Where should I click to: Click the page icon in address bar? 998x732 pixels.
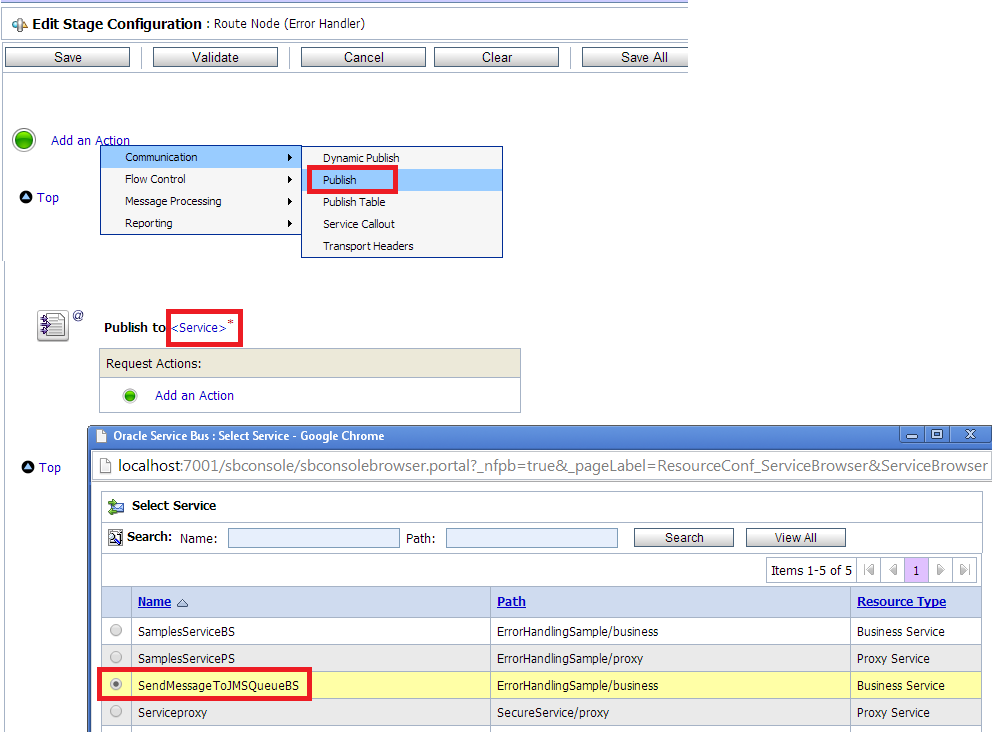106,466
